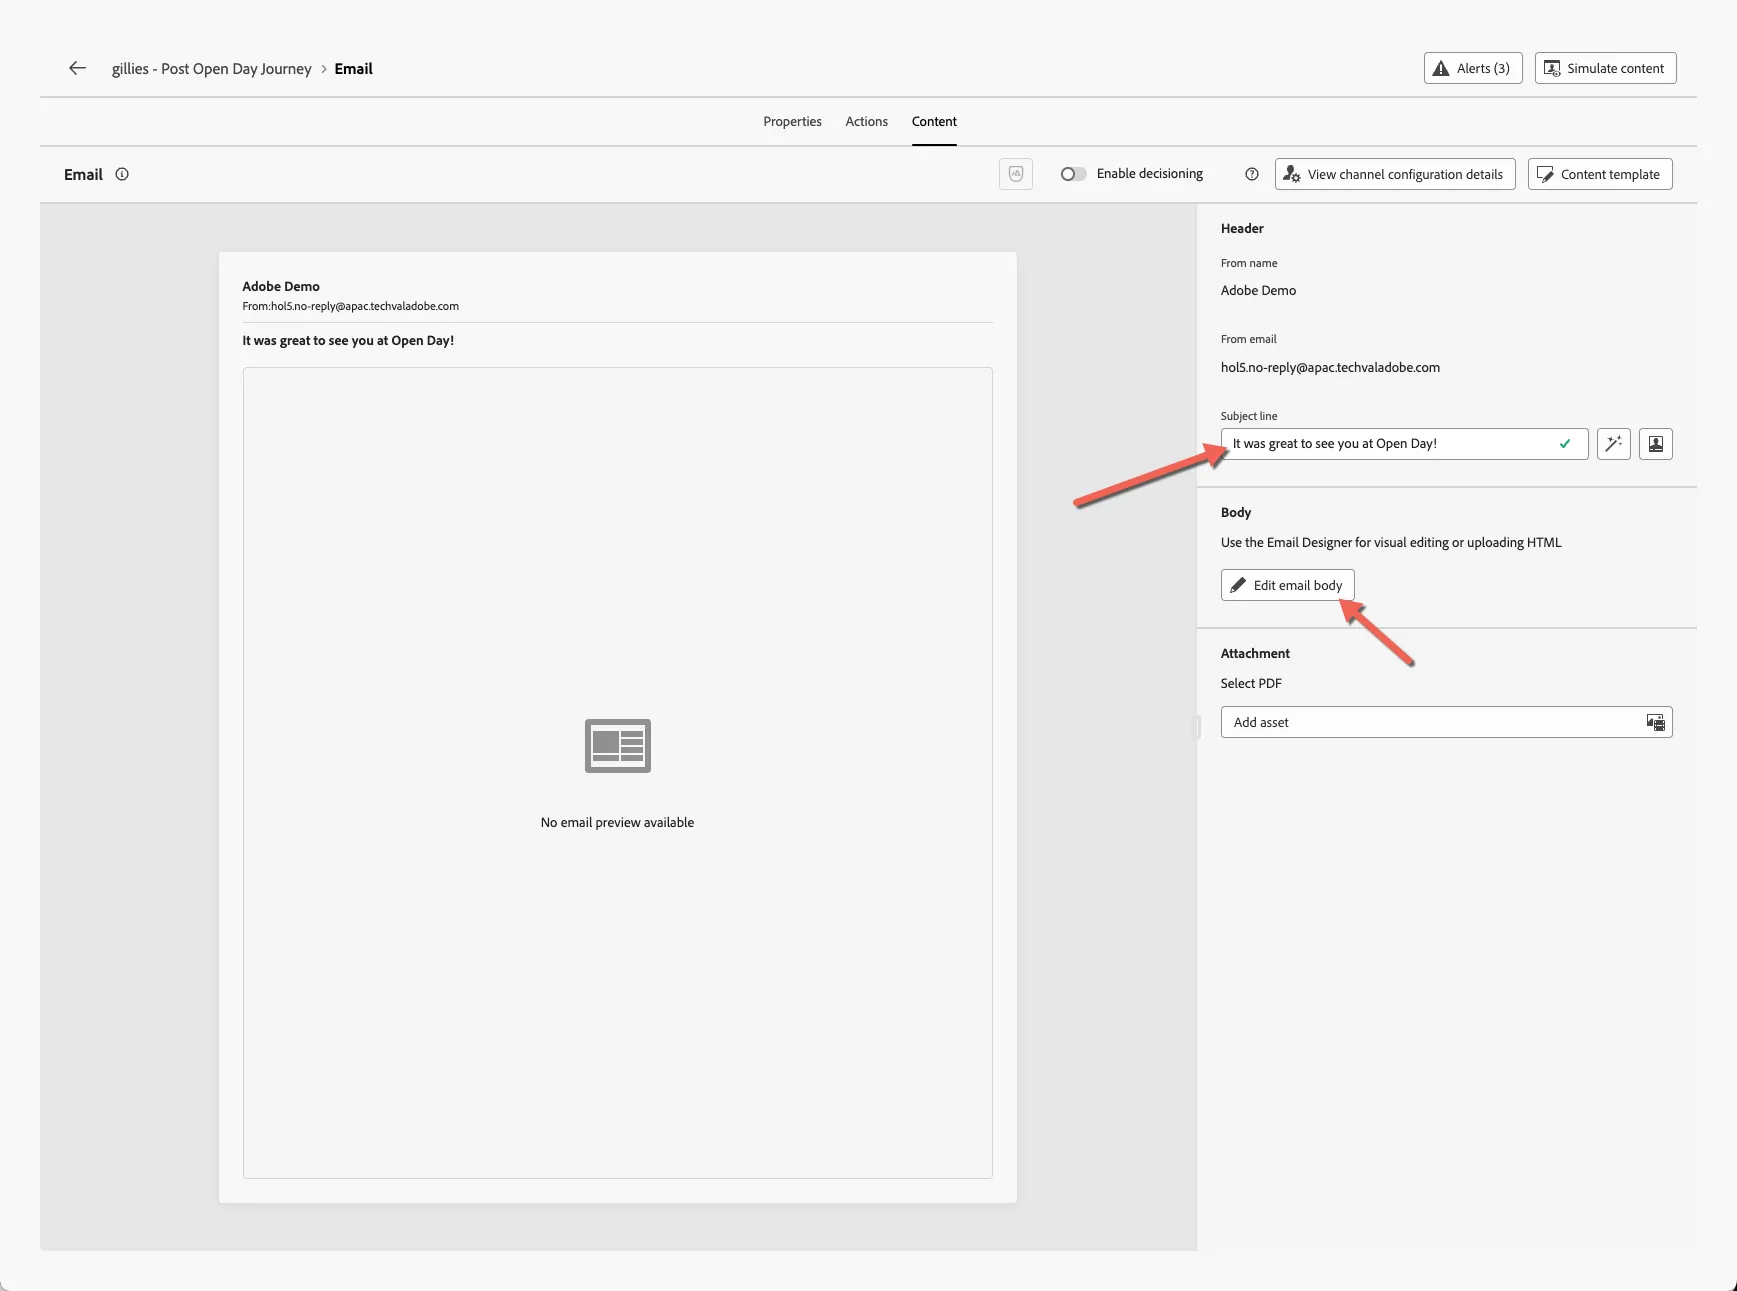
Task: Open View channel configuration details
Action: point(1395,174)
